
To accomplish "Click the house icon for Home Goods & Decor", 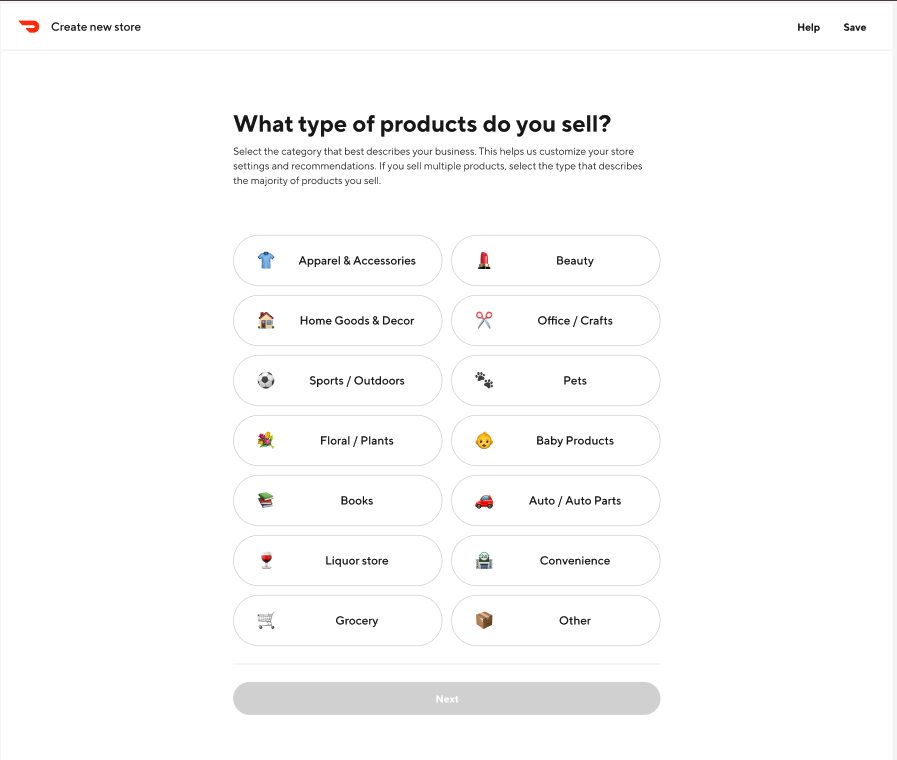I will tap(264, 320).
